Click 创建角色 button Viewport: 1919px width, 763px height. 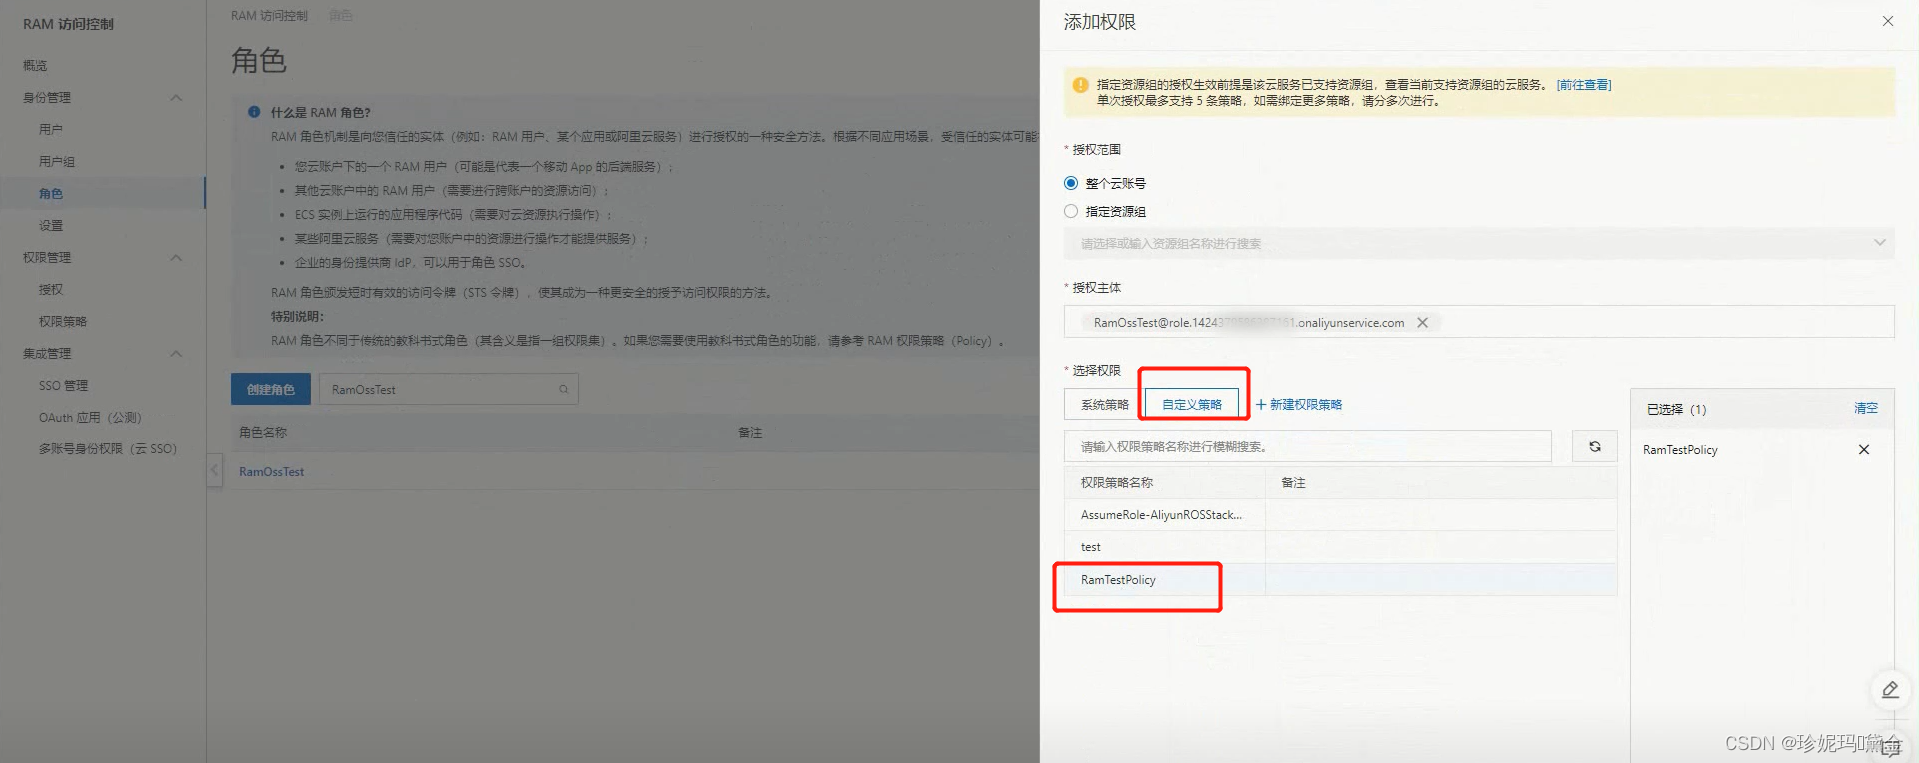[271, 389]
